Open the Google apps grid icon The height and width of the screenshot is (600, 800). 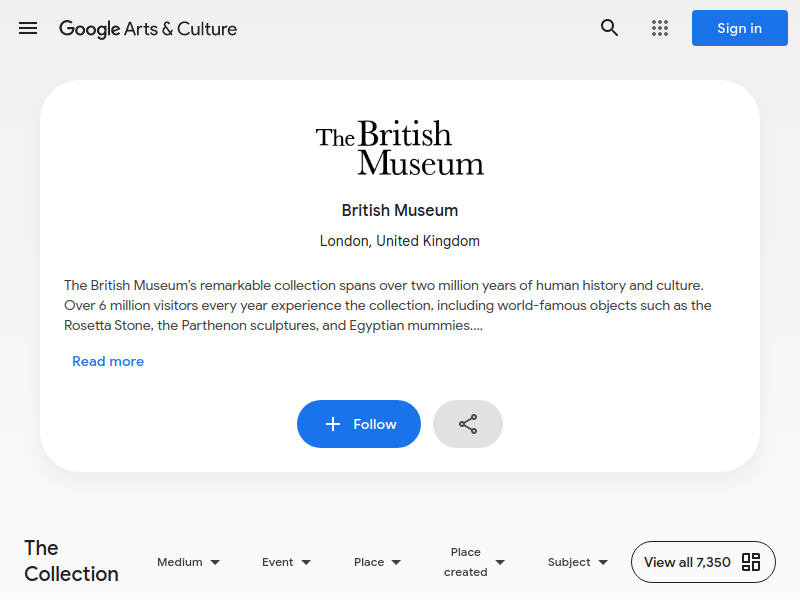click(660, 28)
